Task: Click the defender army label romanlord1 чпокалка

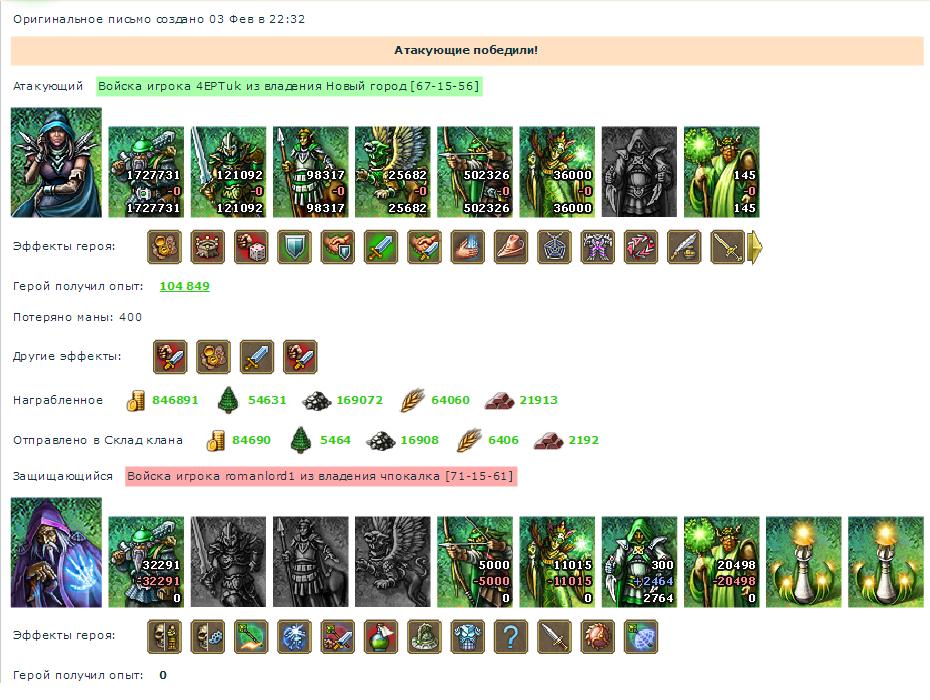Action: [320, 476]
